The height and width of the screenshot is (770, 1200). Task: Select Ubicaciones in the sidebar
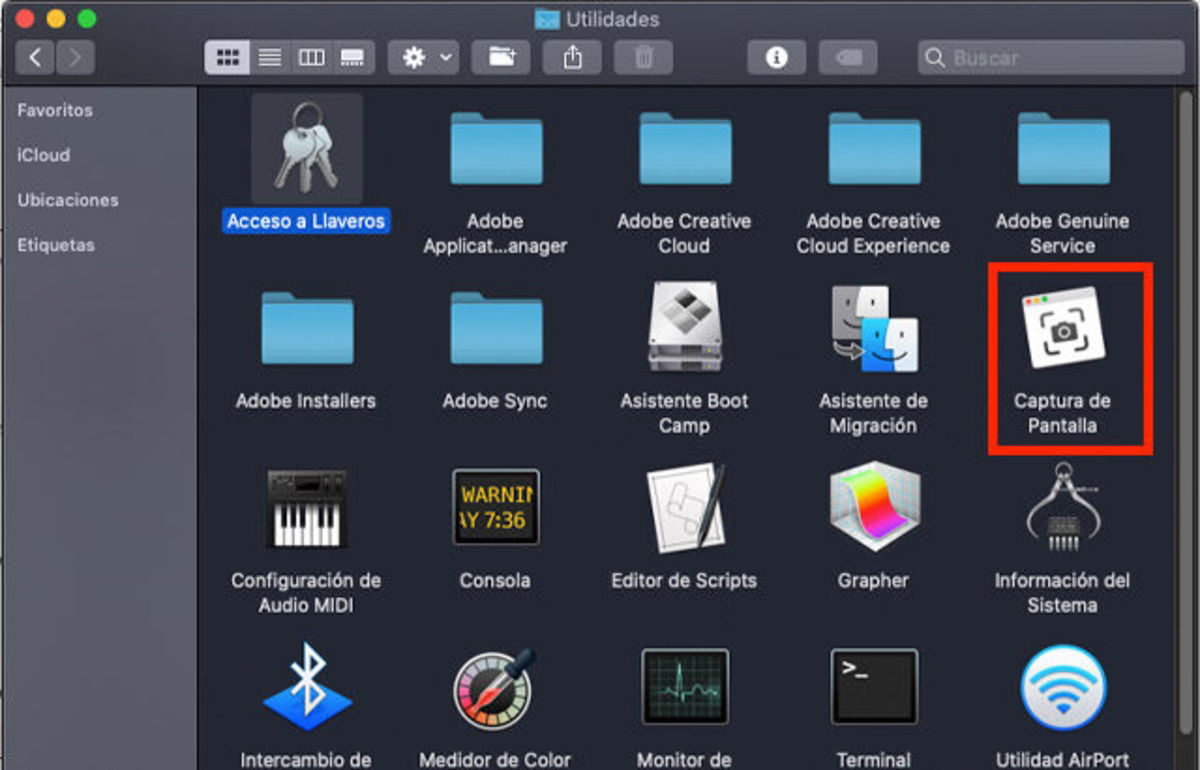[x=68, y=200]
